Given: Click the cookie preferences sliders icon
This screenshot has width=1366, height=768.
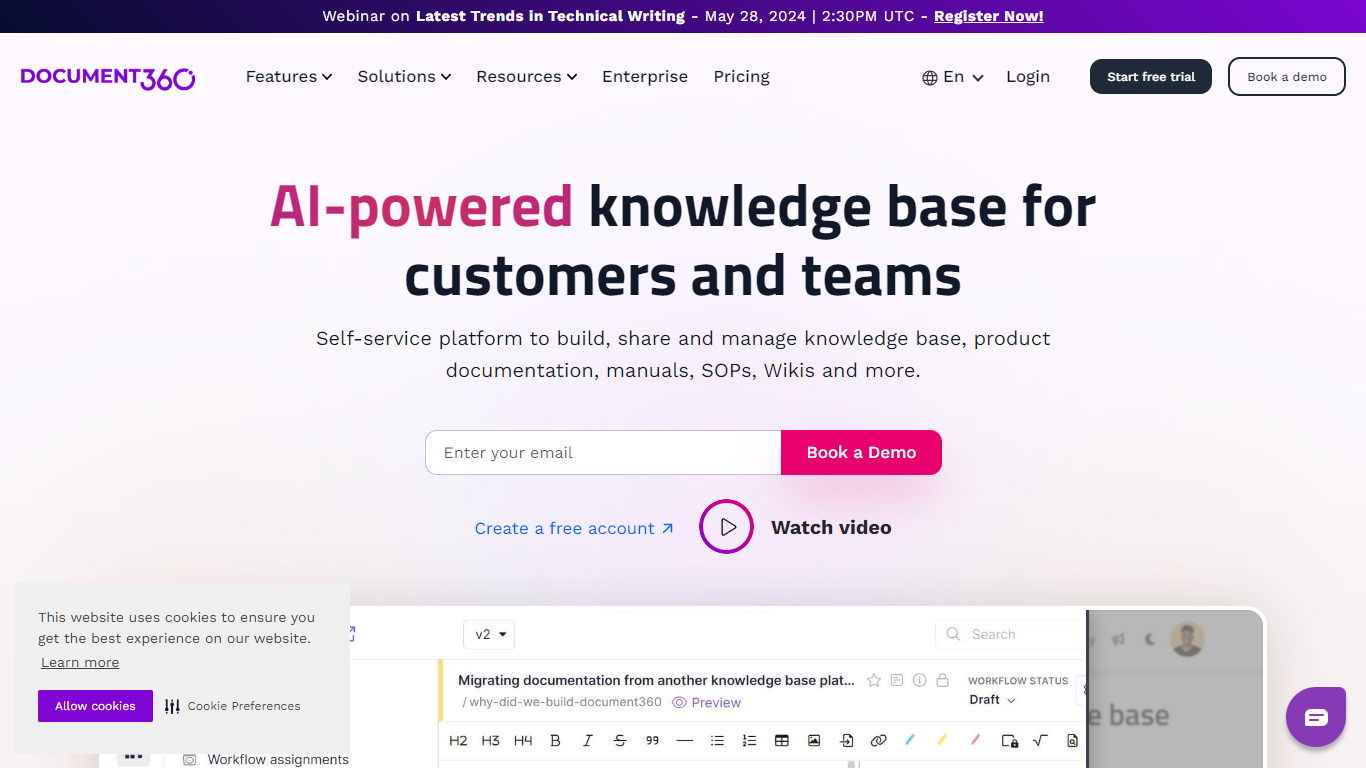Looking at the screenshot, I should [172, 706].
